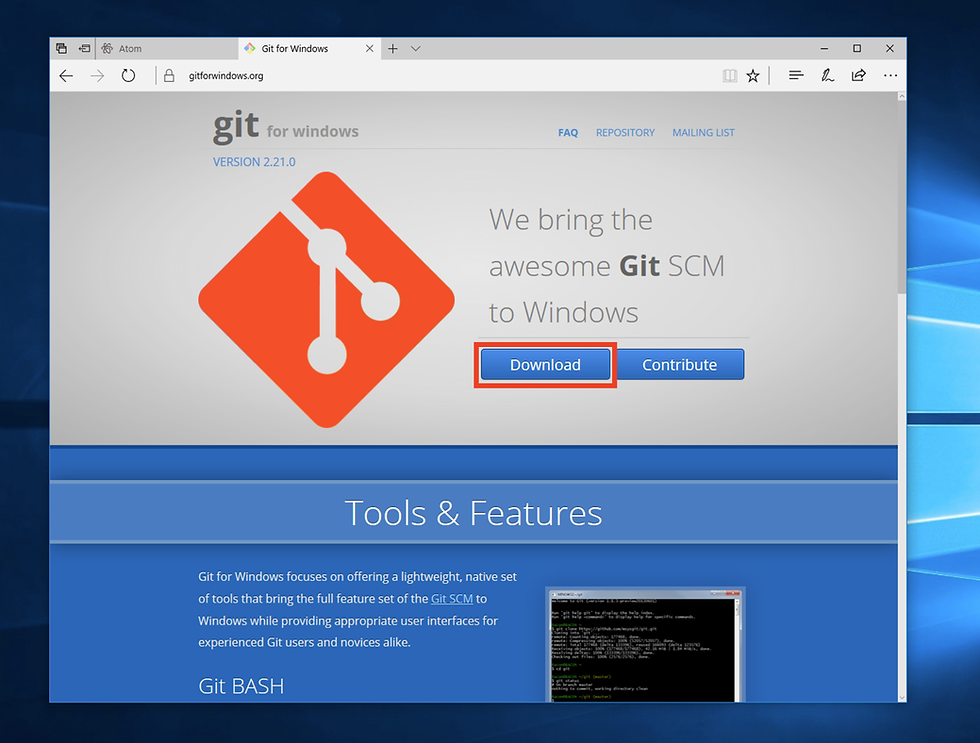Image resolution: width=980 pixels, height=743 pixels.
Task: Click the Contribute button
Action: tap(679, 364)
